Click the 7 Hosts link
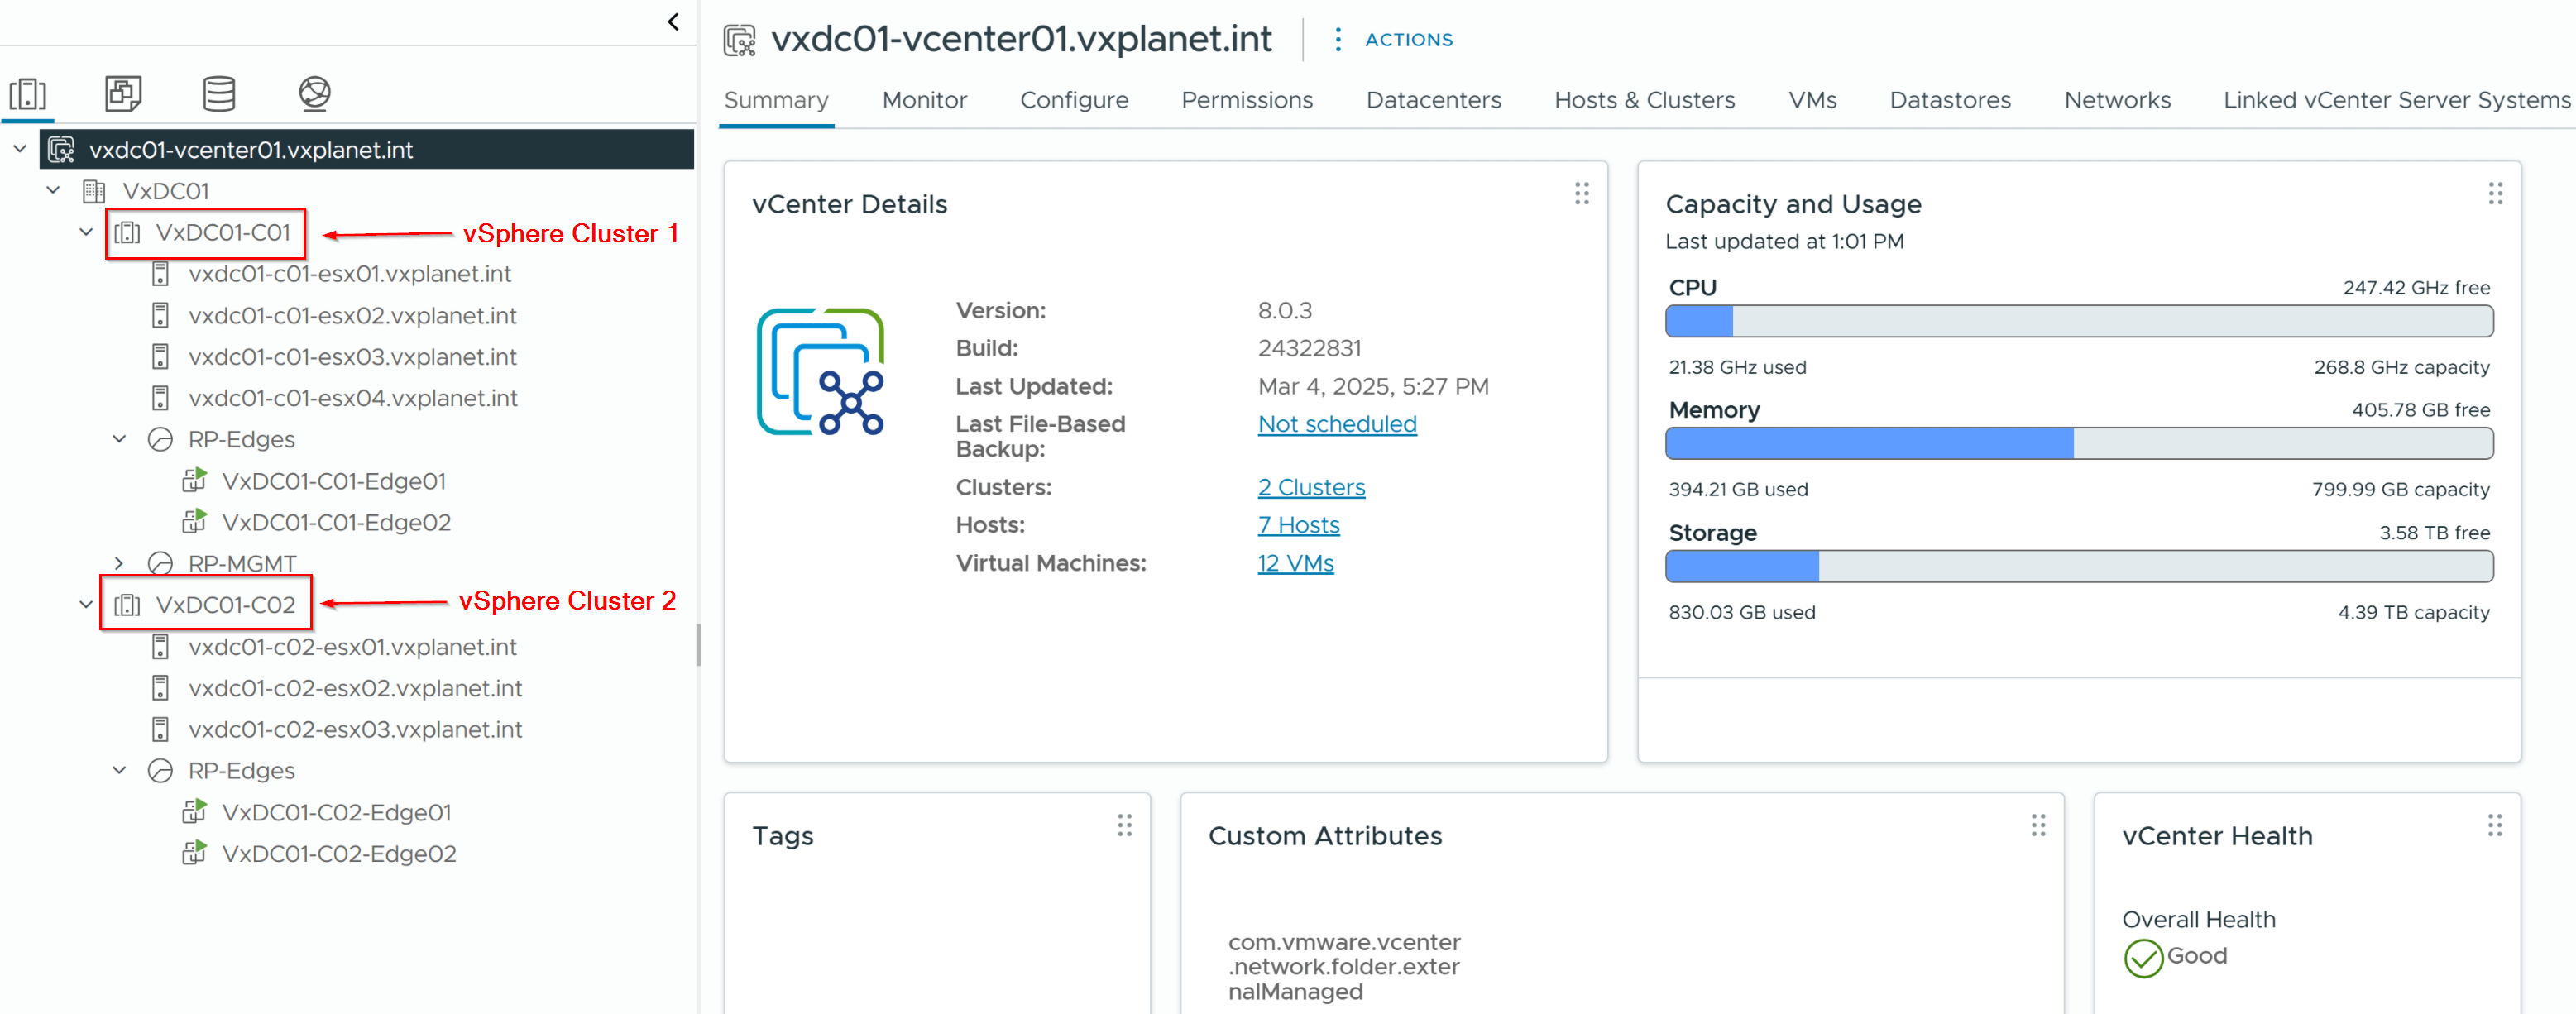This screenshot has width=2576, height=1014. pos(1297,525)
